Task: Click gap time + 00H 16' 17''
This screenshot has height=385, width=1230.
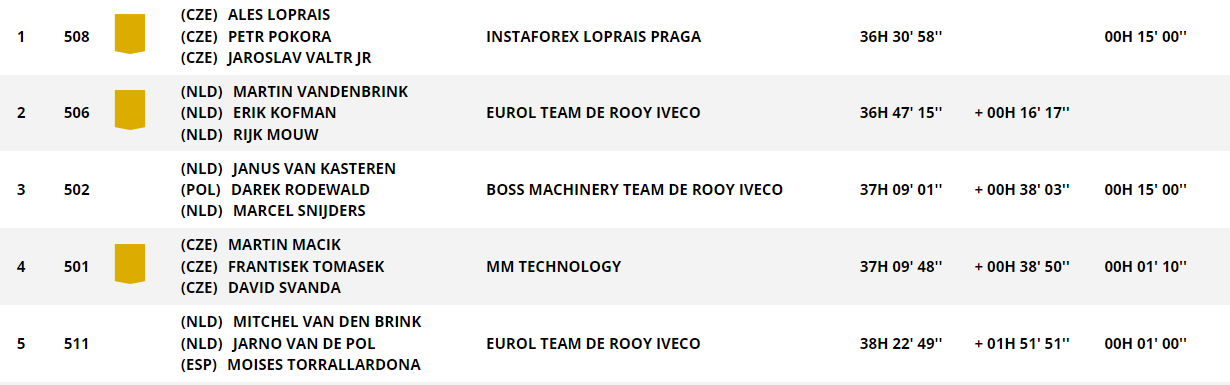Action: coord(1022,113)
